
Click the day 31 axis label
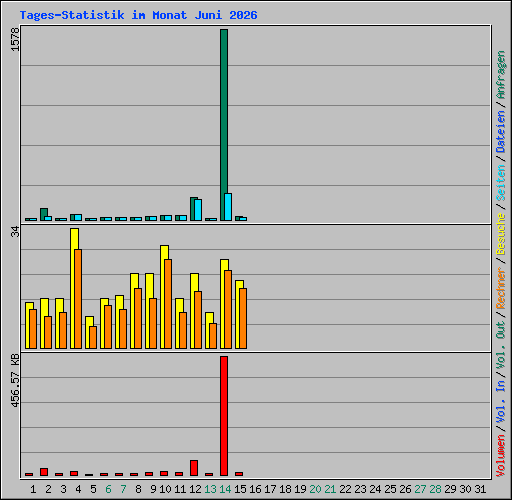point(480,489)
